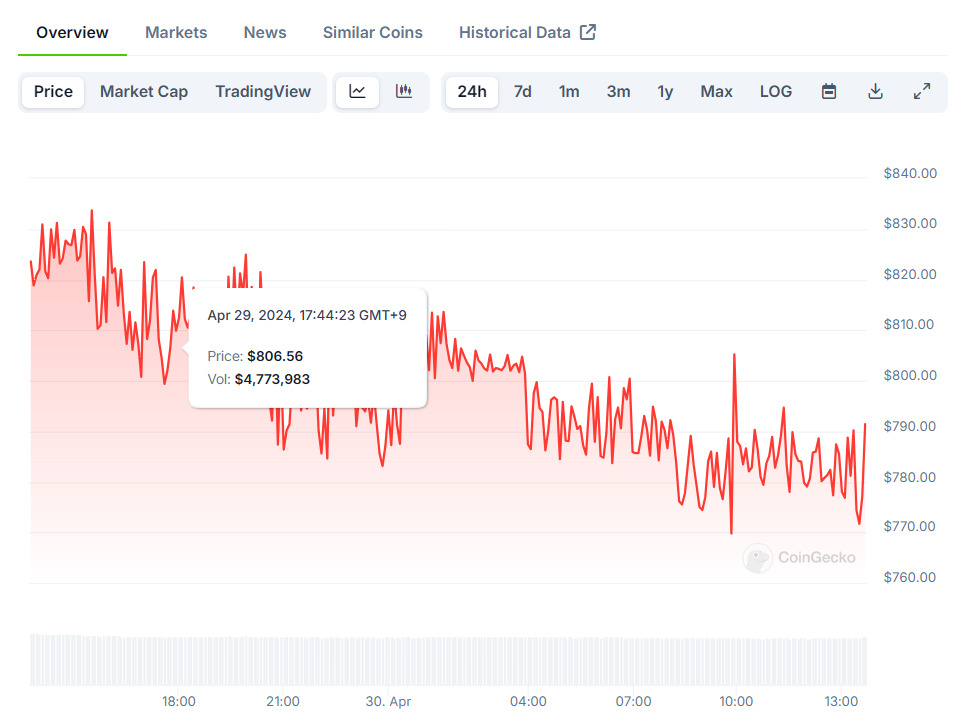
Task: Click the $760.00 y-axis label
Action: (x=910, y=578)
